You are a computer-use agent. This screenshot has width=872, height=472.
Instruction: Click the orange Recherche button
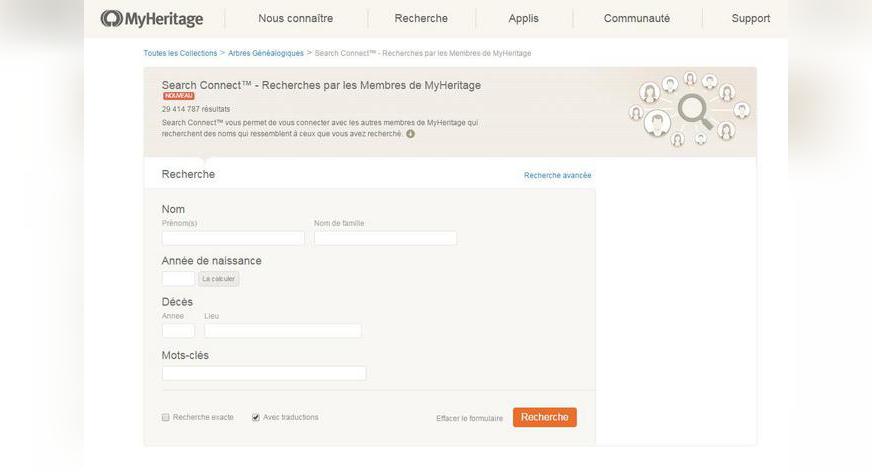pyautogui.click(x=544, y=417)
